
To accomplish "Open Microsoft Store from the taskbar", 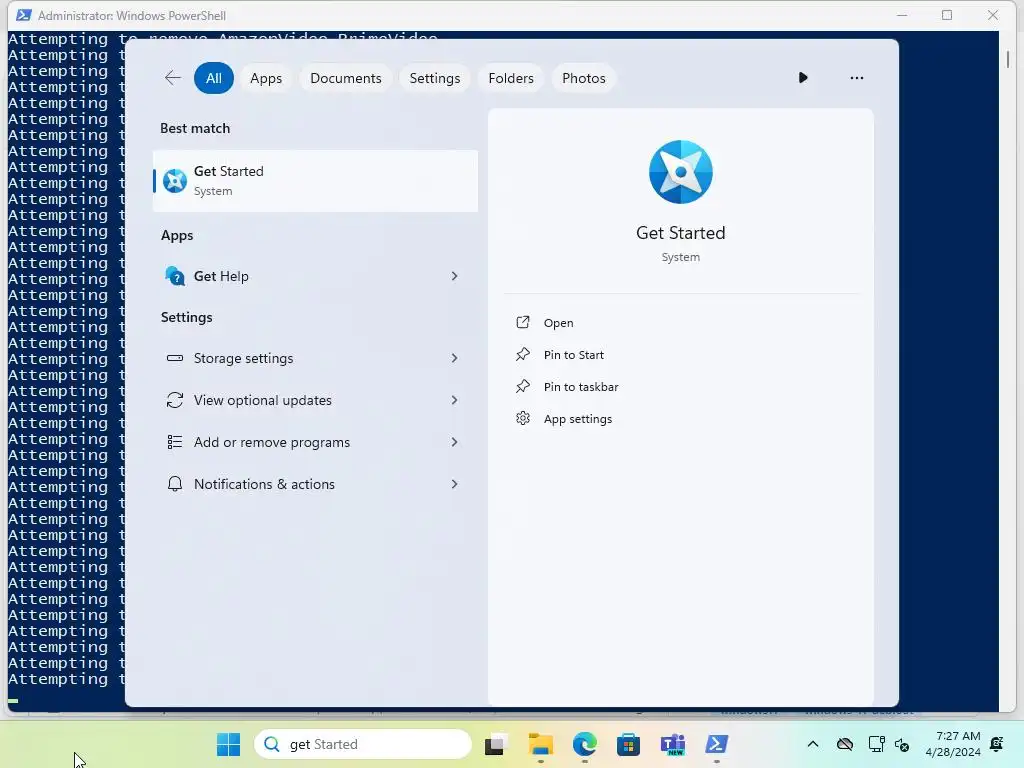I will click(x=628, y=744).
